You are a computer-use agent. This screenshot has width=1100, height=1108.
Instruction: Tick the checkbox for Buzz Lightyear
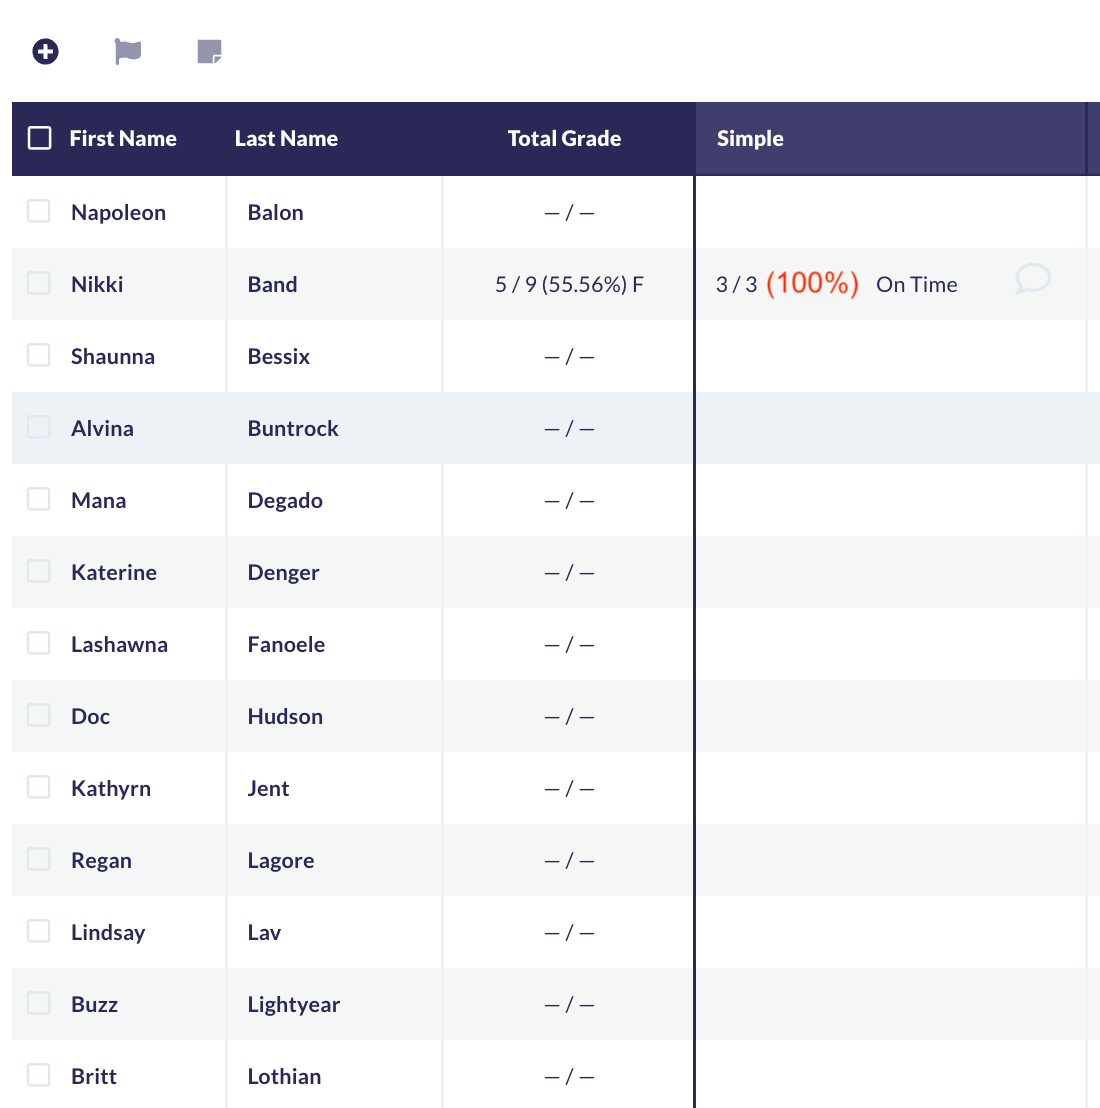[x=39, y=1003]
